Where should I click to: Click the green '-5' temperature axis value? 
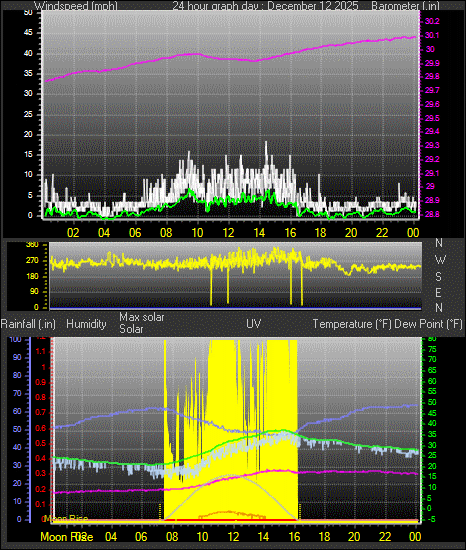[432, 519]
